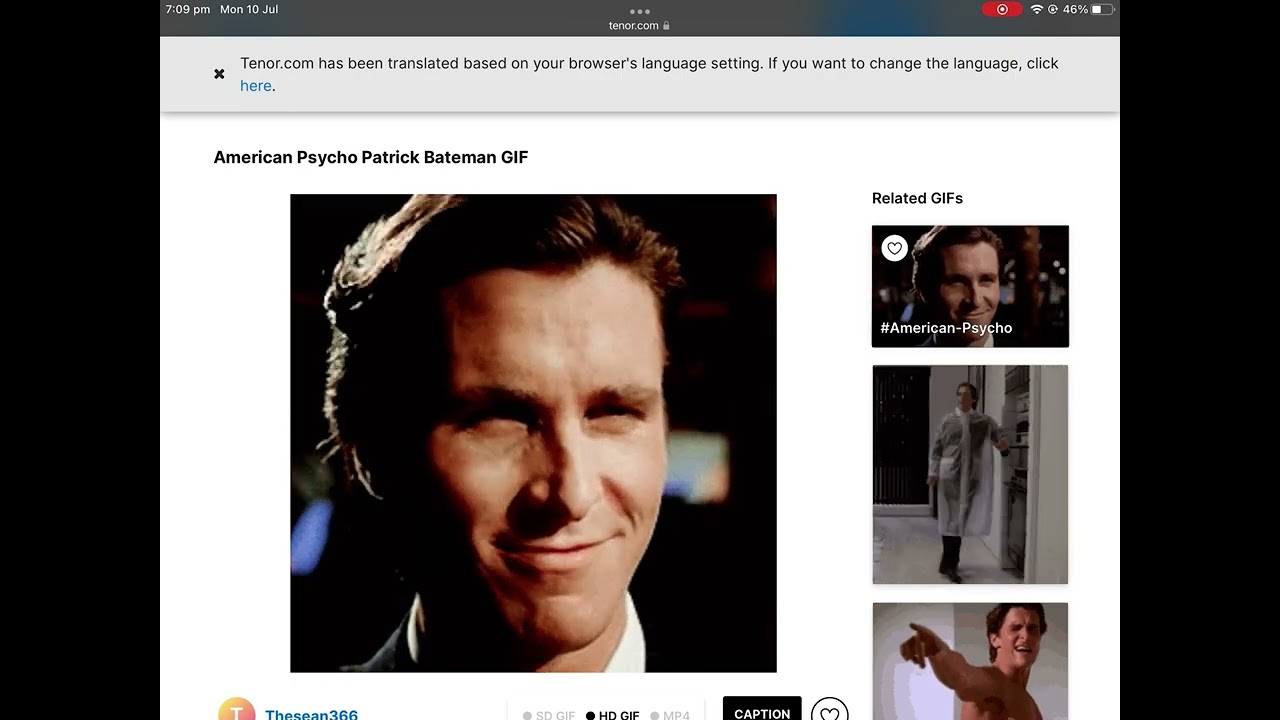Tap the Wi-Fi status icon

pyautogui.click(x=1037, y=9)
